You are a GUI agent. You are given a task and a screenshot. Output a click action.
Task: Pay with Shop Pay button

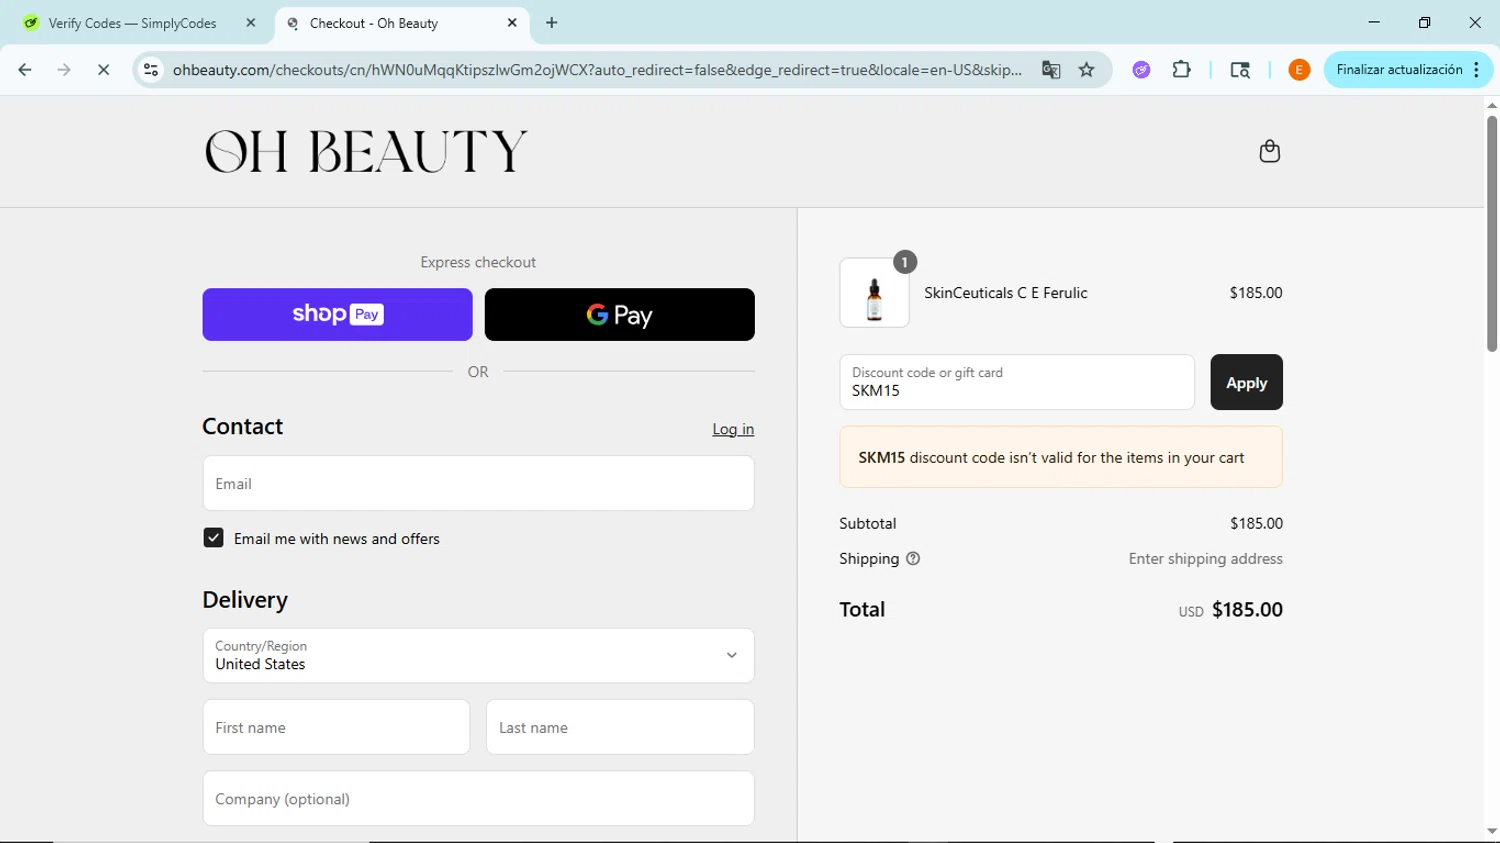tap(337, 315)
